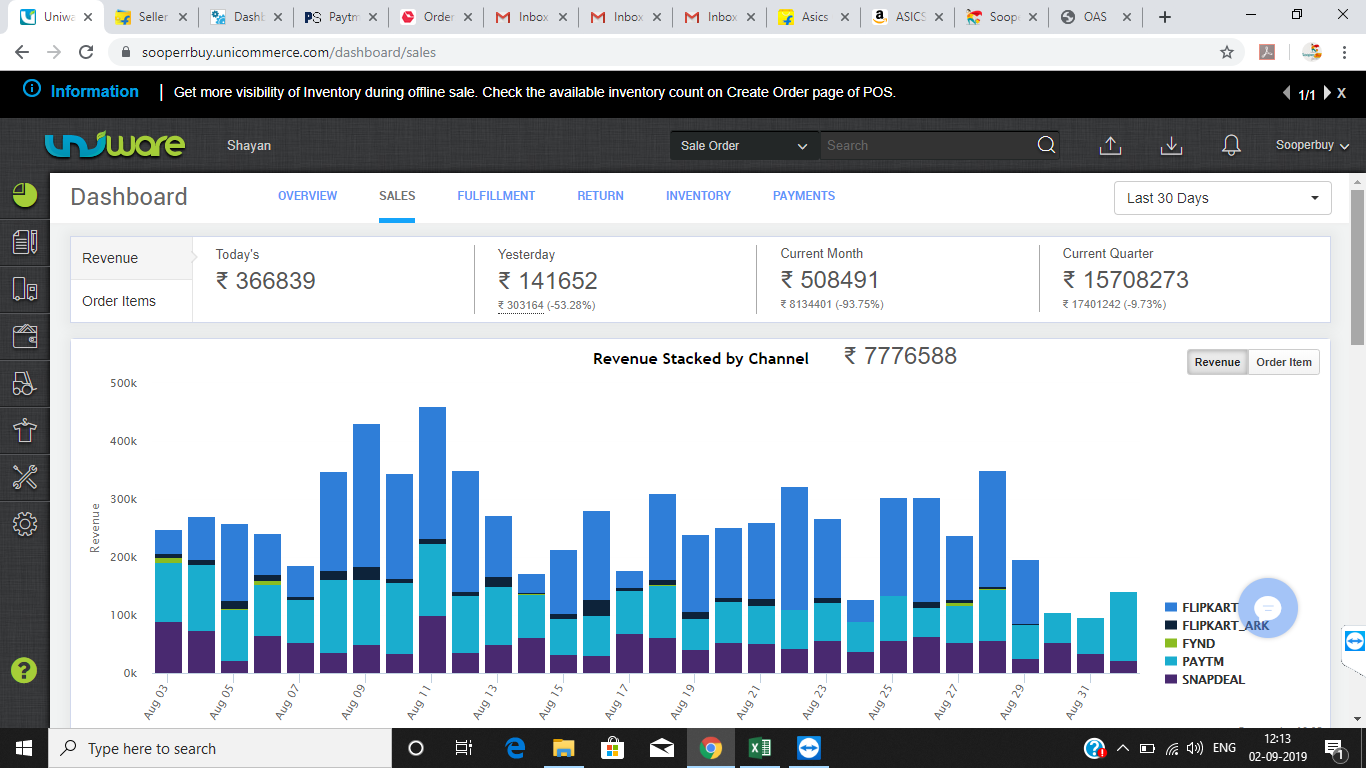The height and width of the screenshot is (768, 1366).
Task: Toggle chart to Revenue view
Action: tap(1217, 362)
